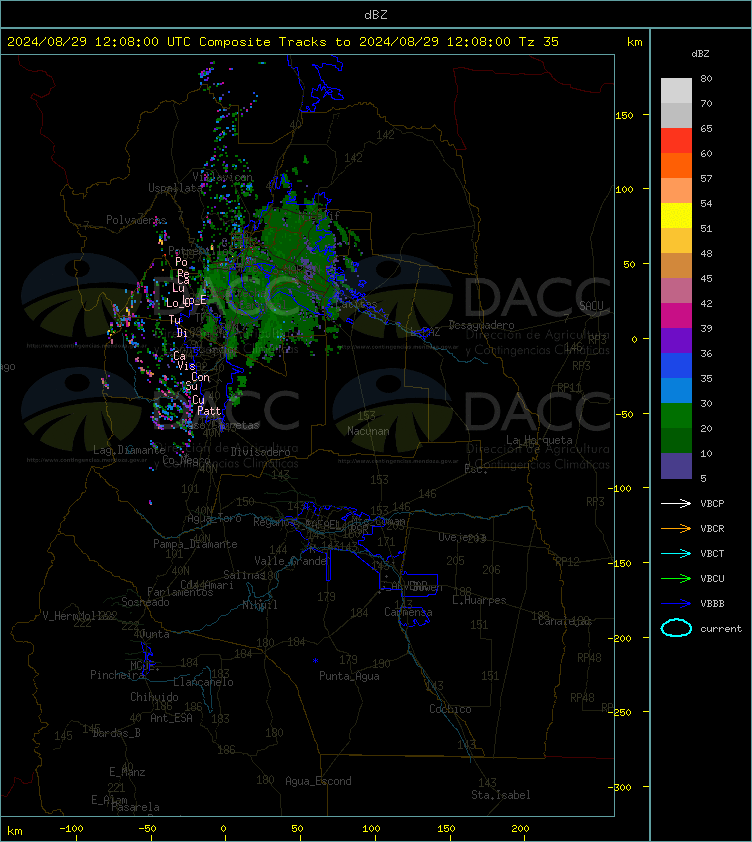The image size is (752, 842).
Task: Select the purple 36-39 dBZ swatch
Action: click(x=676, y=340)
